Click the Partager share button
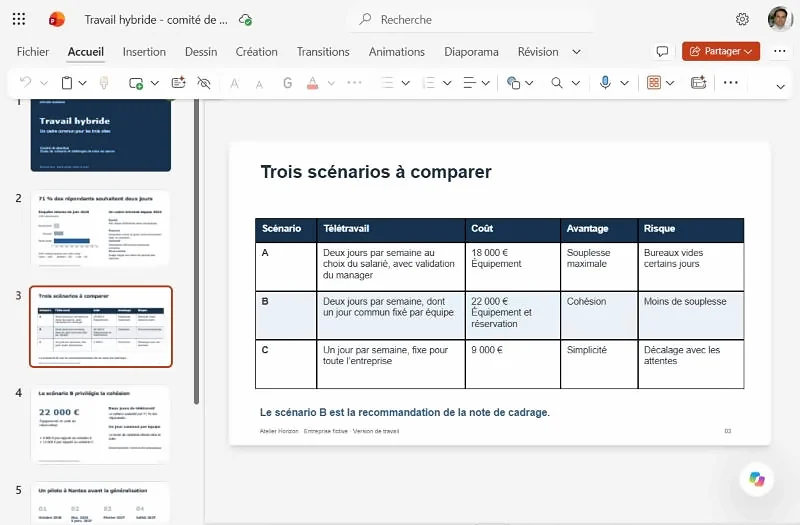 coord(720,52)
